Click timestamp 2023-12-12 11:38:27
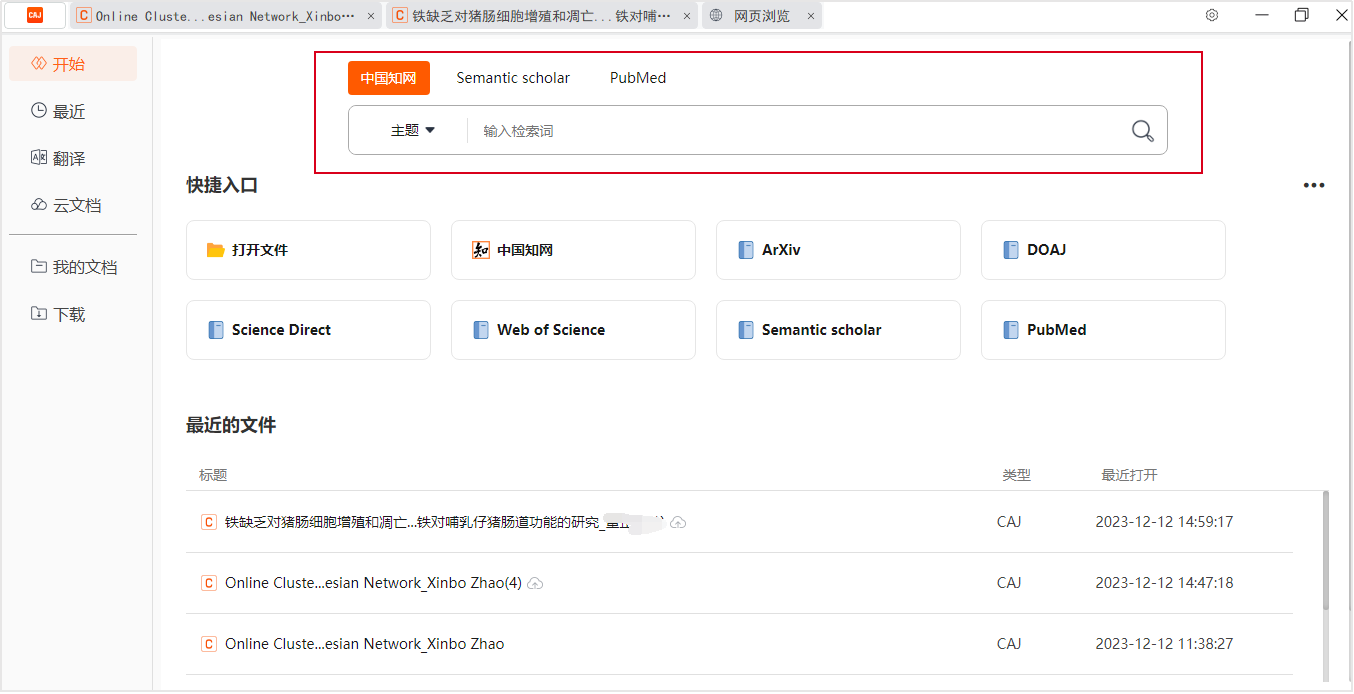 pos(1164,644)
